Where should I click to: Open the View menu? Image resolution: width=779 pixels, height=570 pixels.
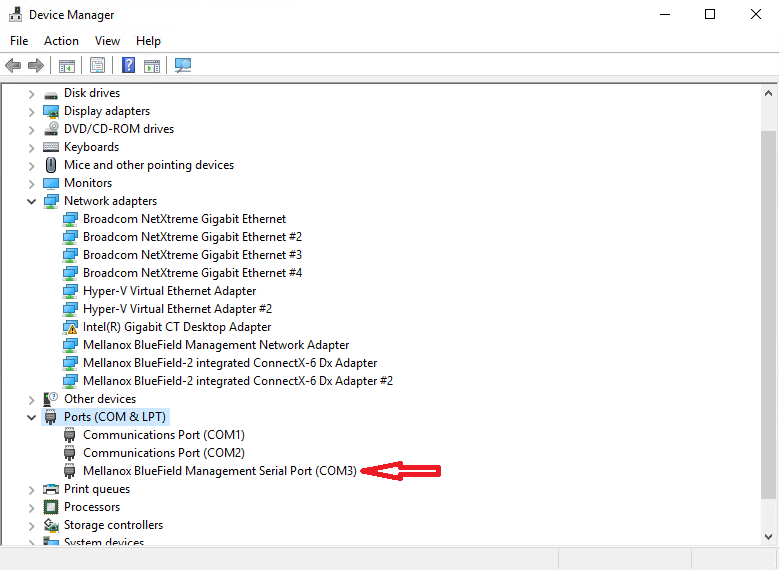tap(107, 41)
